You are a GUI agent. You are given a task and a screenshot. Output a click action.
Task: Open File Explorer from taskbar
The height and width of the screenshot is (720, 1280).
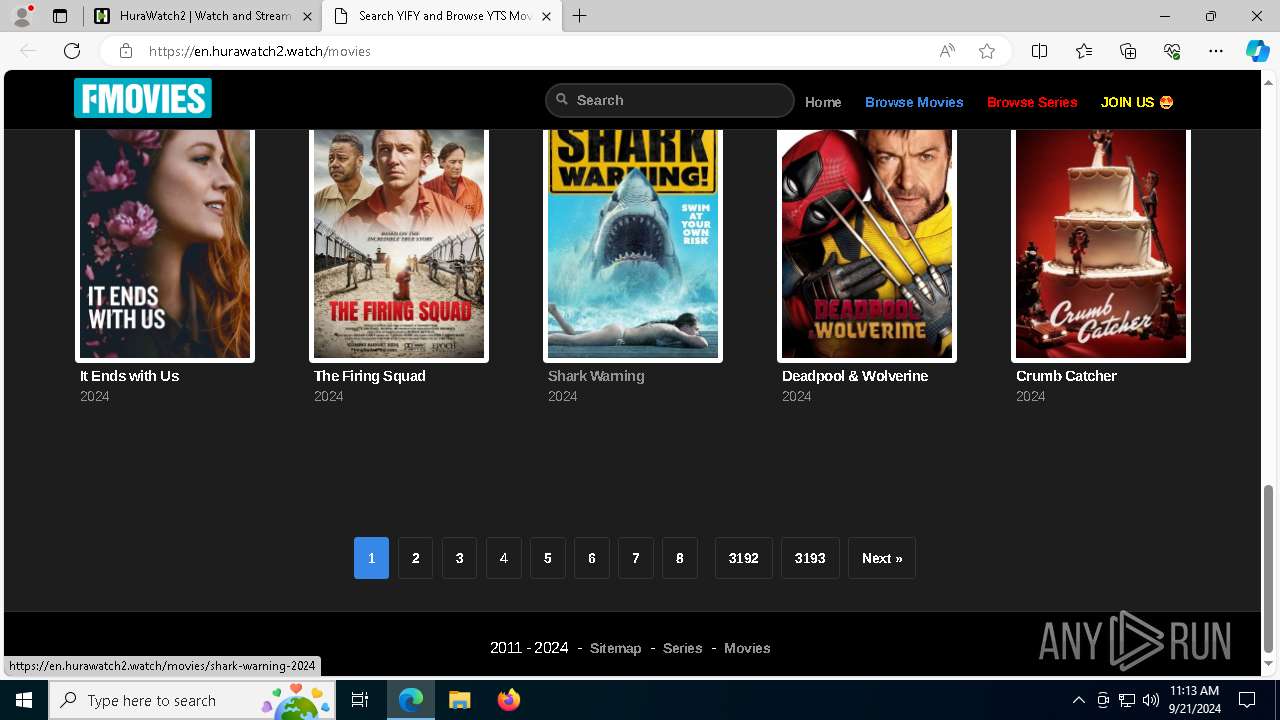click(459, 700)
